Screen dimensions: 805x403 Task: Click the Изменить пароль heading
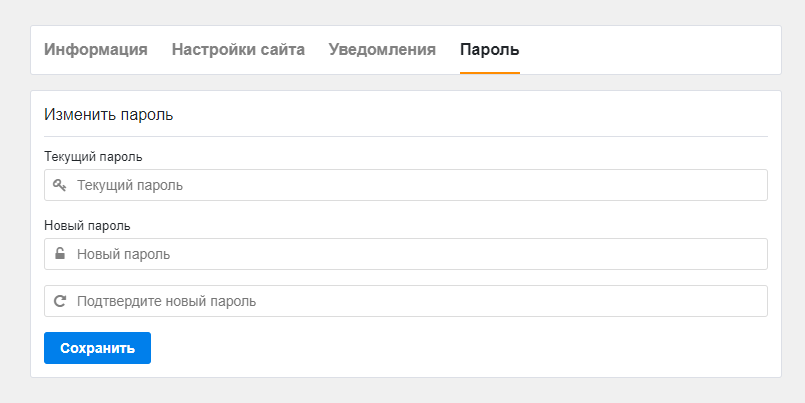pyautogui.click(x=108, y=114)
